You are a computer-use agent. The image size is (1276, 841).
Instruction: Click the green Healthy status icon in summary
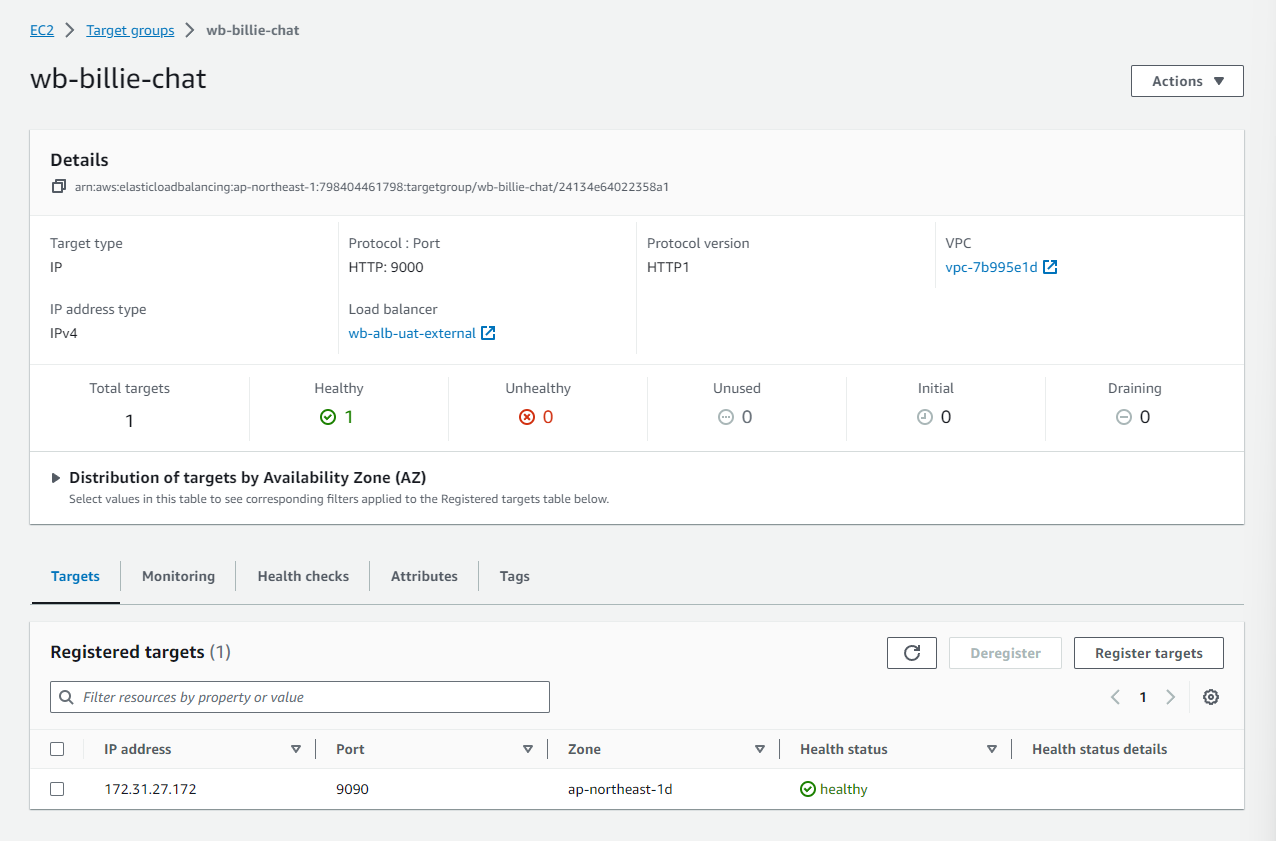coord(328,417)
